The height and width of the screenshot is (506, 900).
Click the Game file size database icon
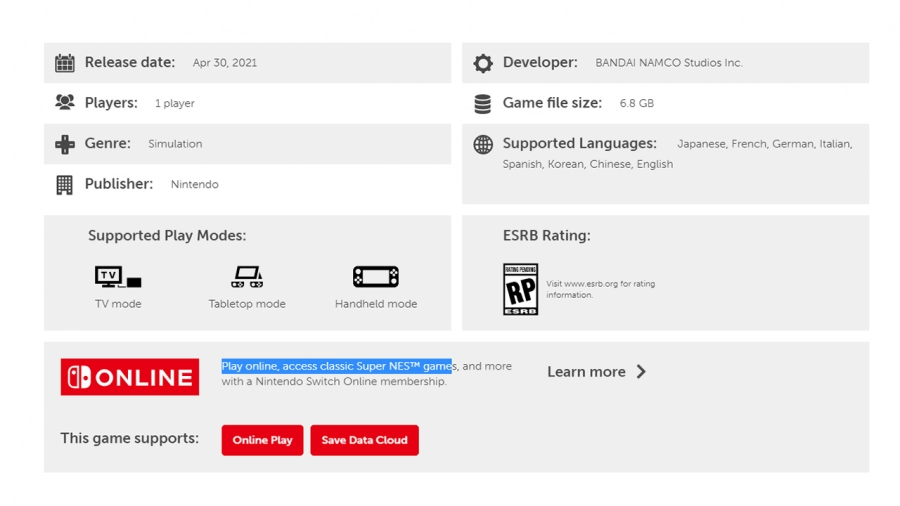click(483, 103)
